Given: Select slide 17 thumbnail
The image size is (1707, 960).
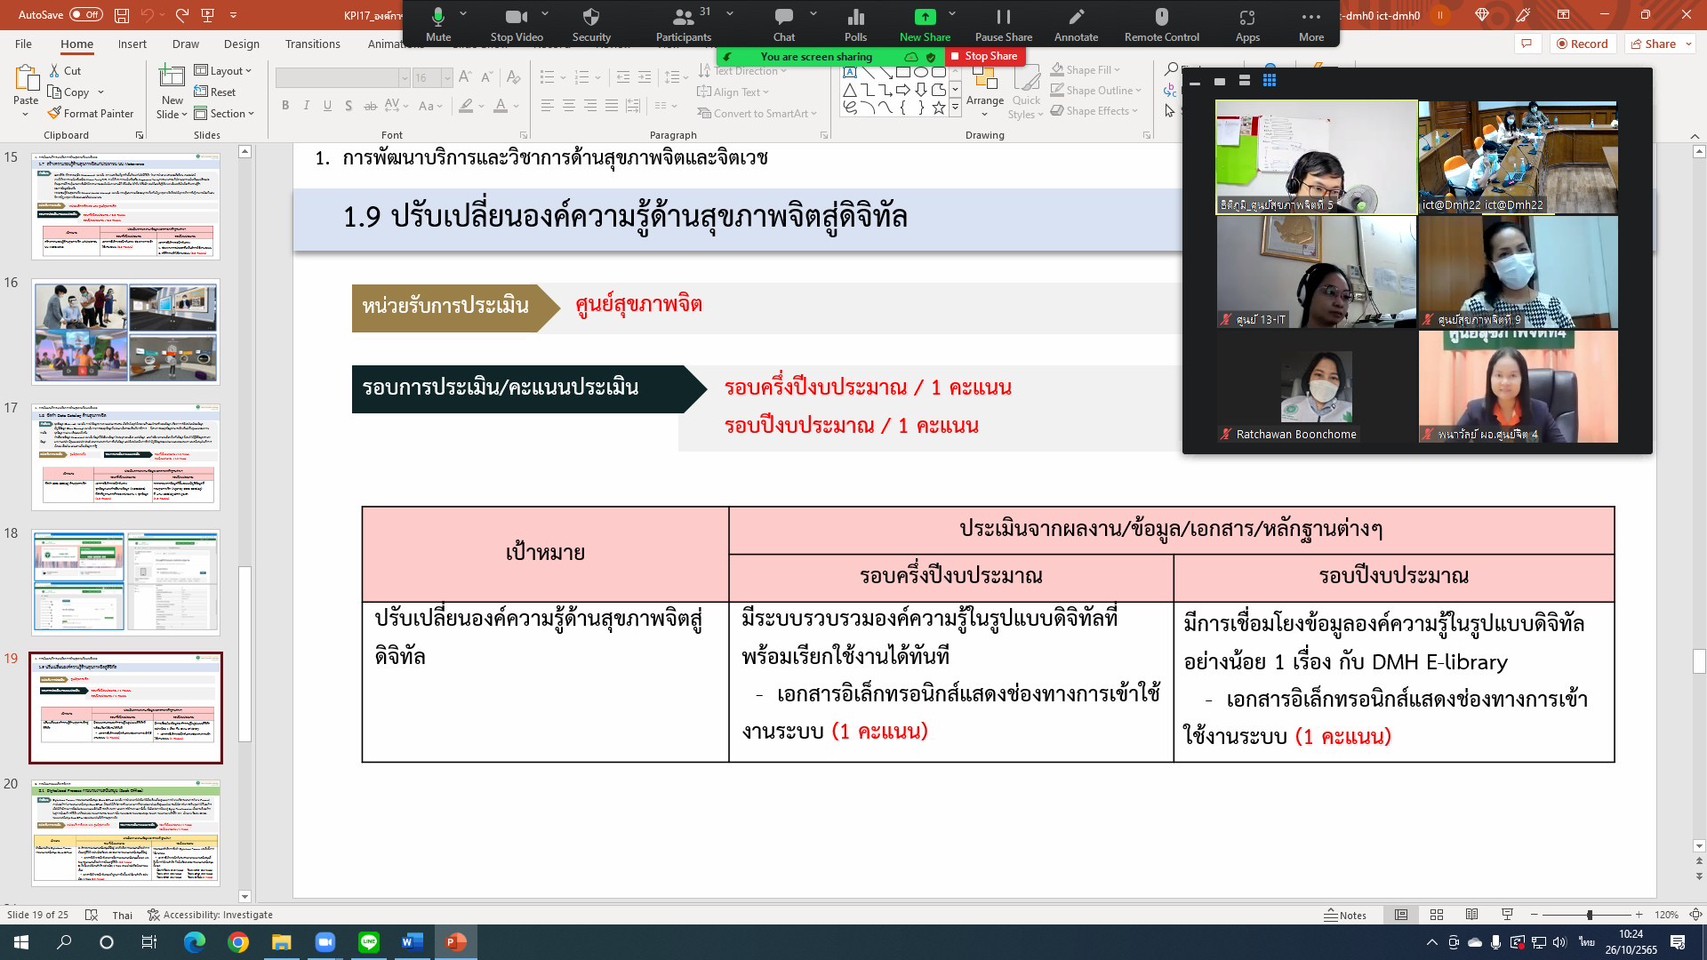Looking at the screenshot, I should (125, 457).
